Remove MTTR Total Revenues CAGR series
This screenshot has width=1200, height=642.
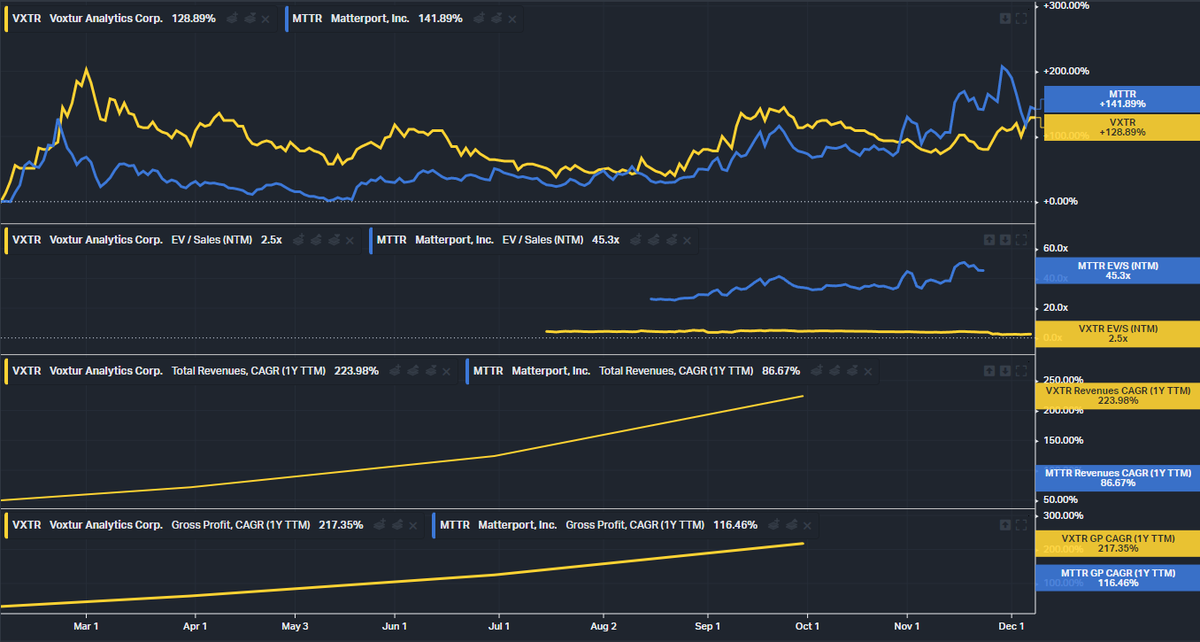(867, 371)
